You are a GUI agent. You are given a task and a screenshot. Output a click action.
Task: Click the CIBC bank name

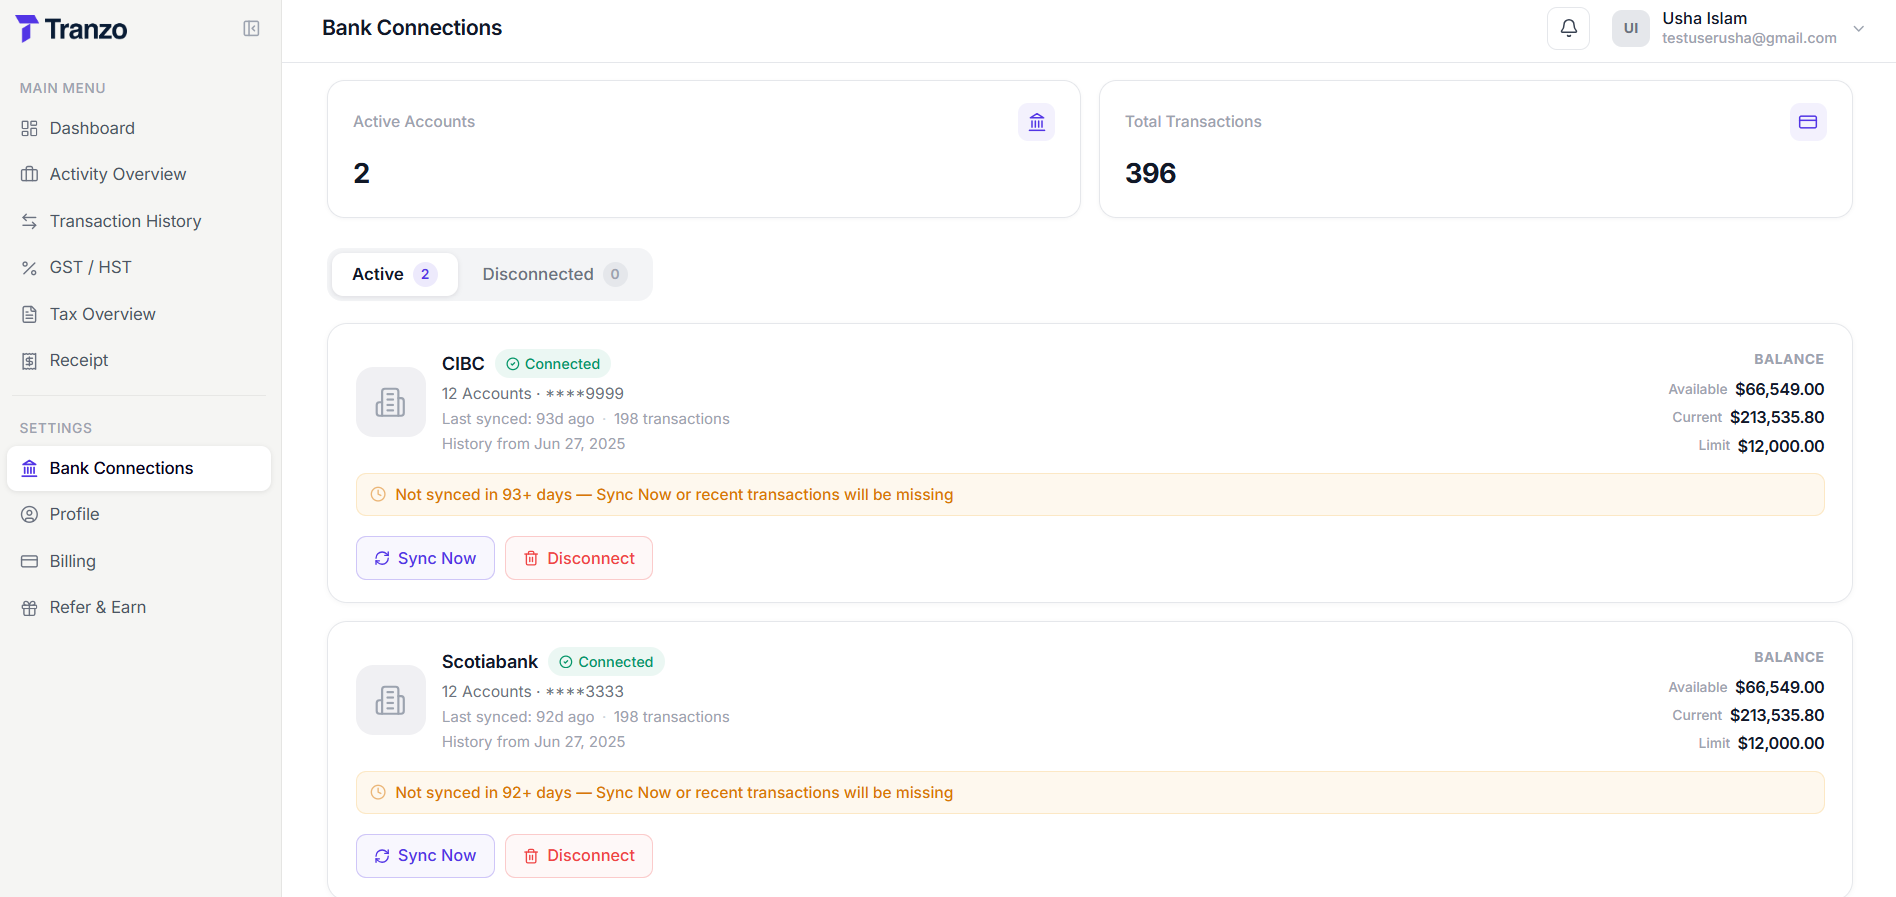(x=463, y=364)
